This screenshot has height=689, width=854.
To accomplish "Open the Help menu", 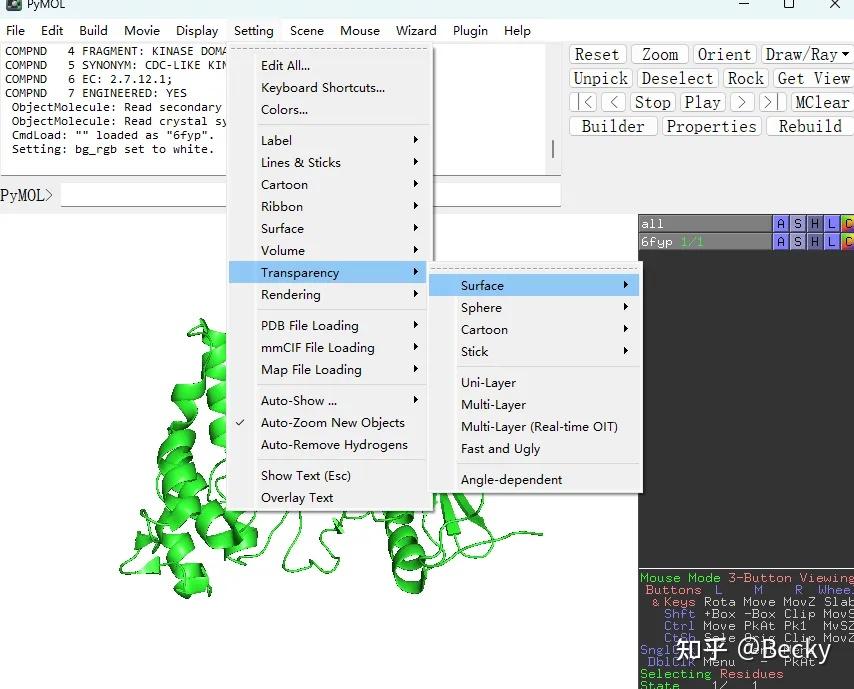I will 517,31.
